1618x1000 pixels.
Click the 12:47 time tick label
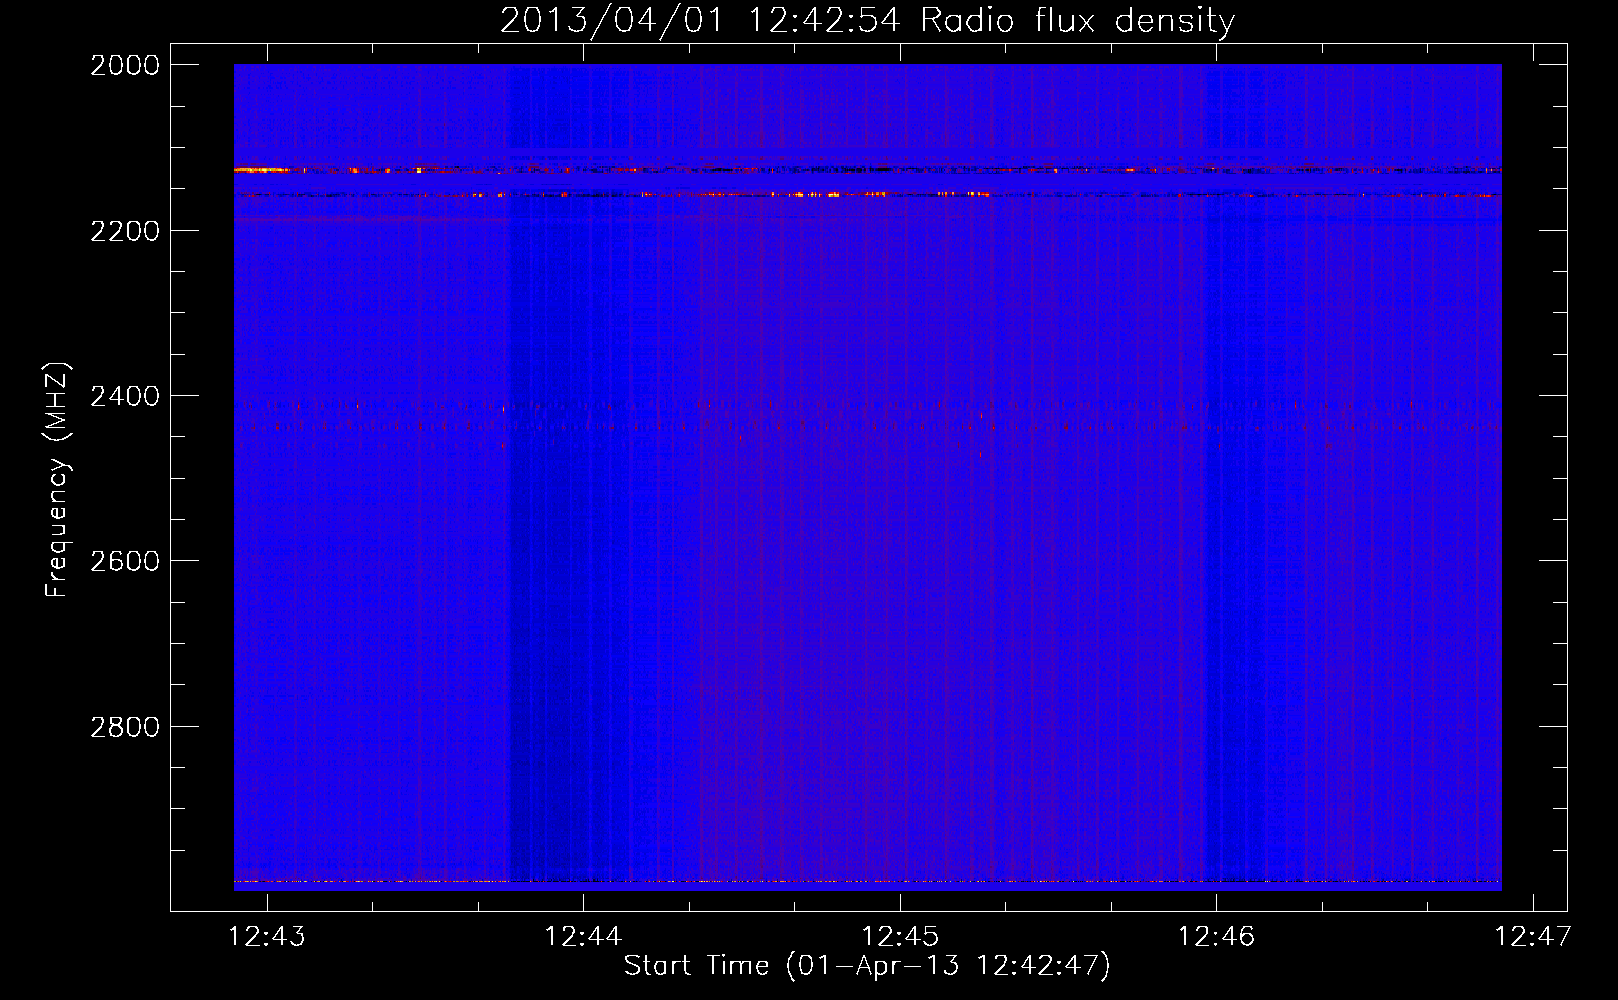1533,936
